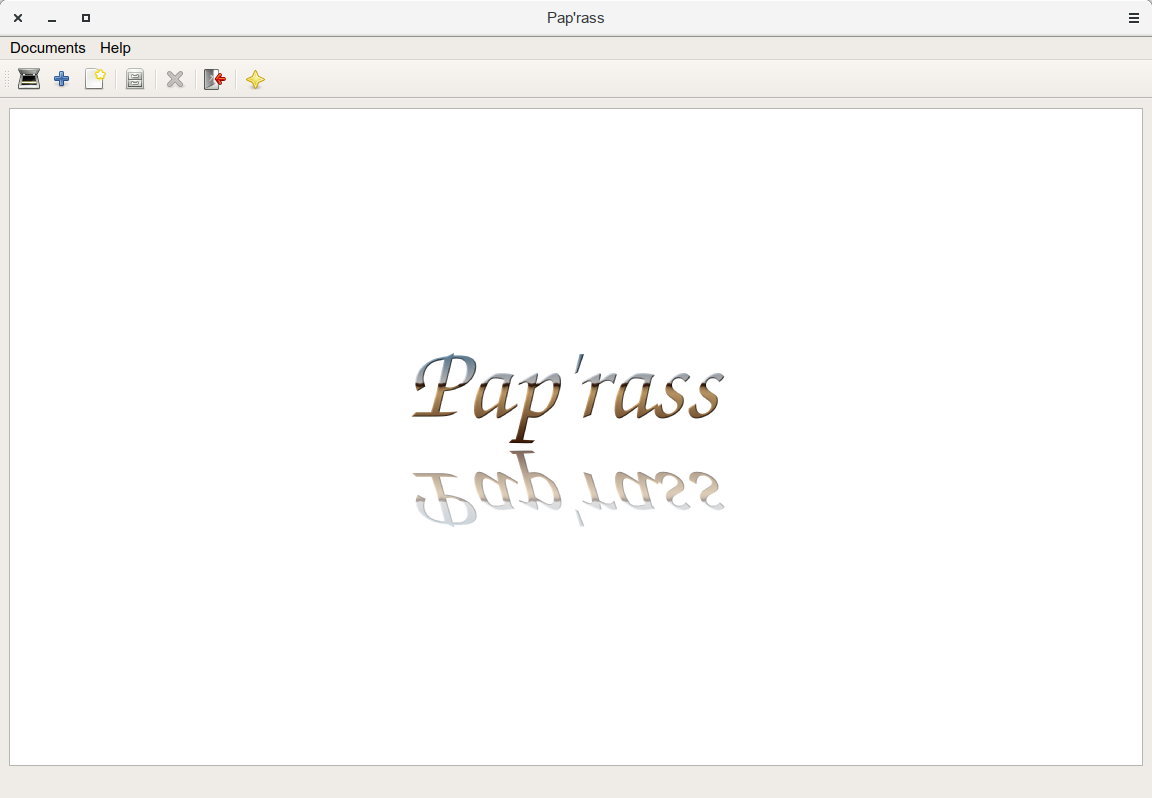The height and width of the screenshot is (798, 1152).
Task: Click the scanner icon in the toolbar
Action: point(29,79)
